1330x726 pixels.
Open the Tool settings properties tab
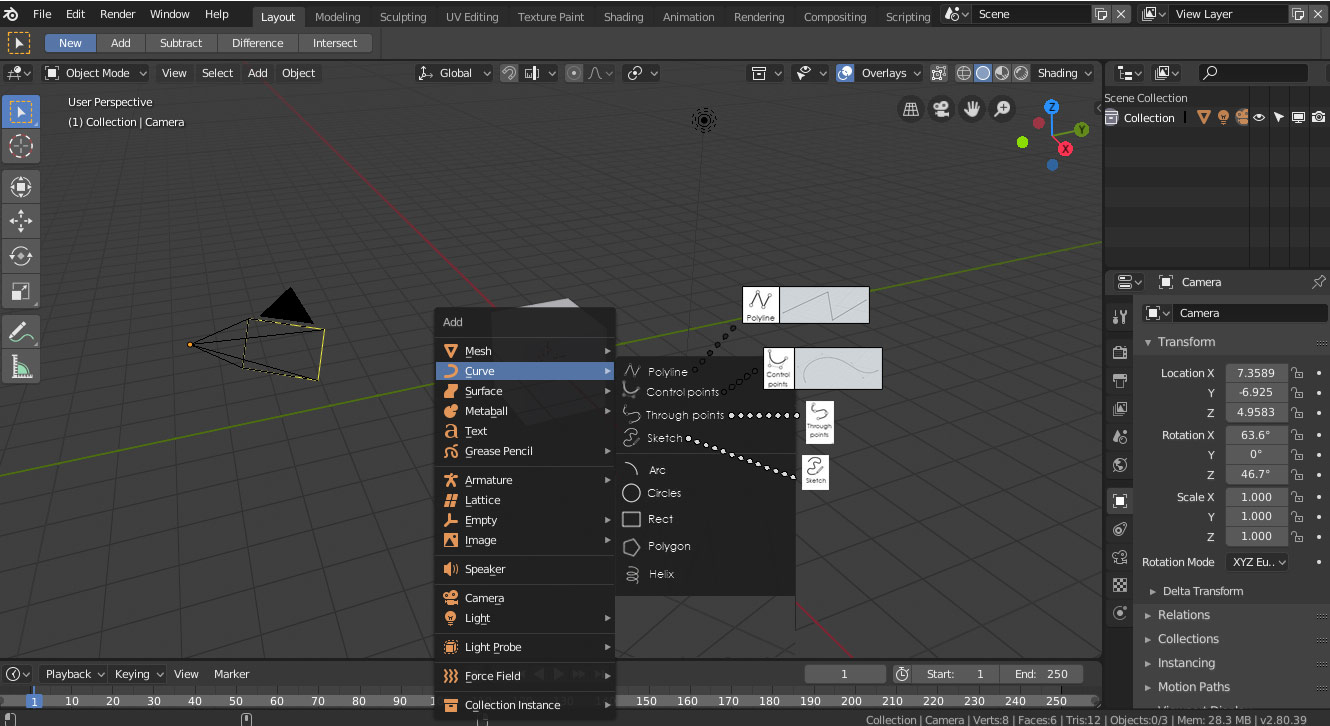[1120, 318]
